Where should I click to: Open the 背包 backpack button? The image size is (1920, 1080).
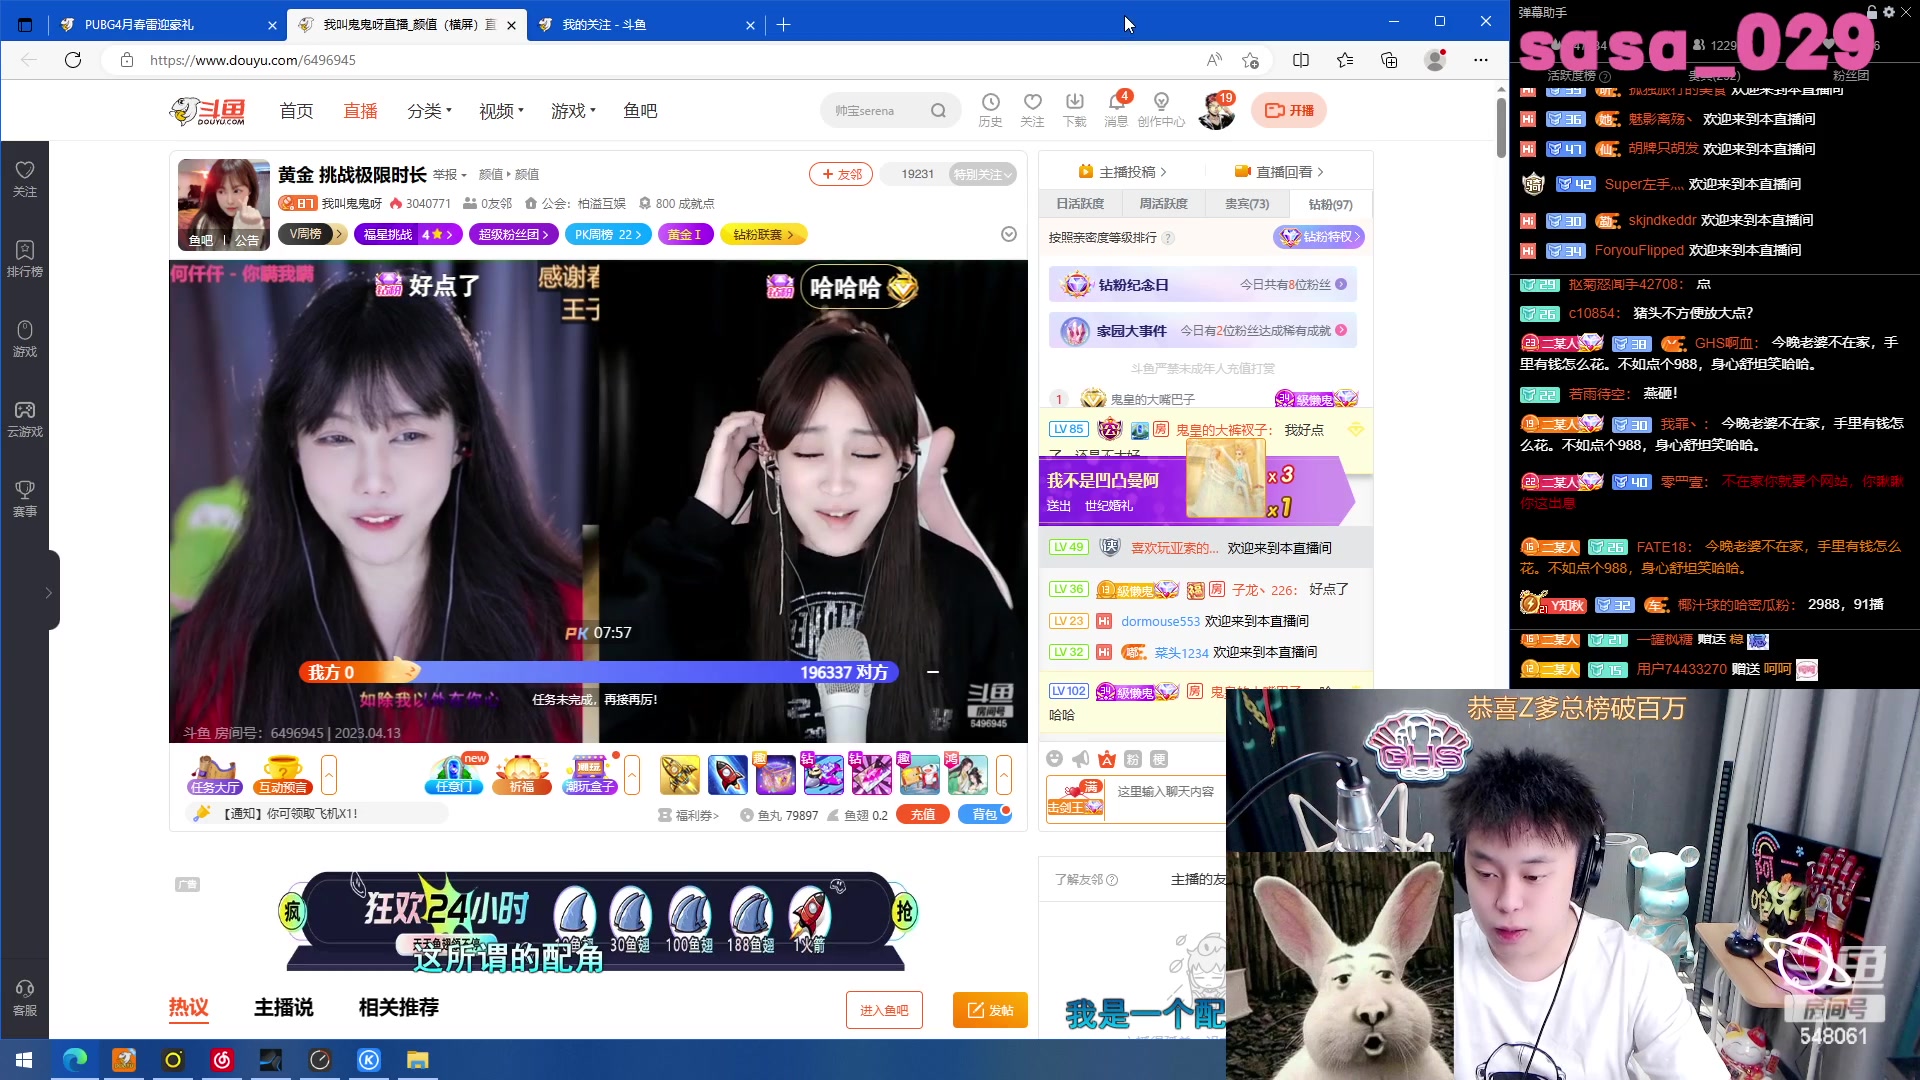coord(985,815)
